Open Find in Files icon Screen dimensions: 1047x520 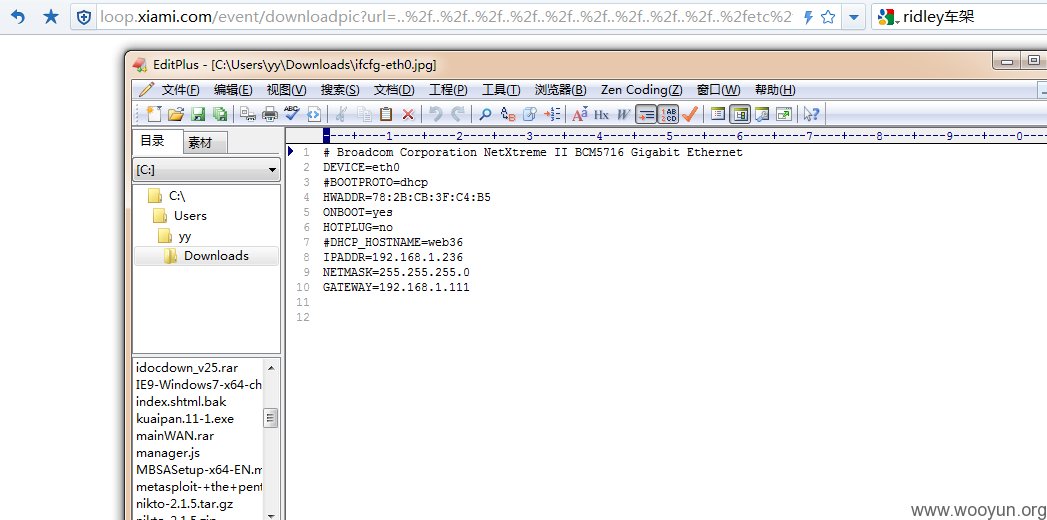(530, 114)
